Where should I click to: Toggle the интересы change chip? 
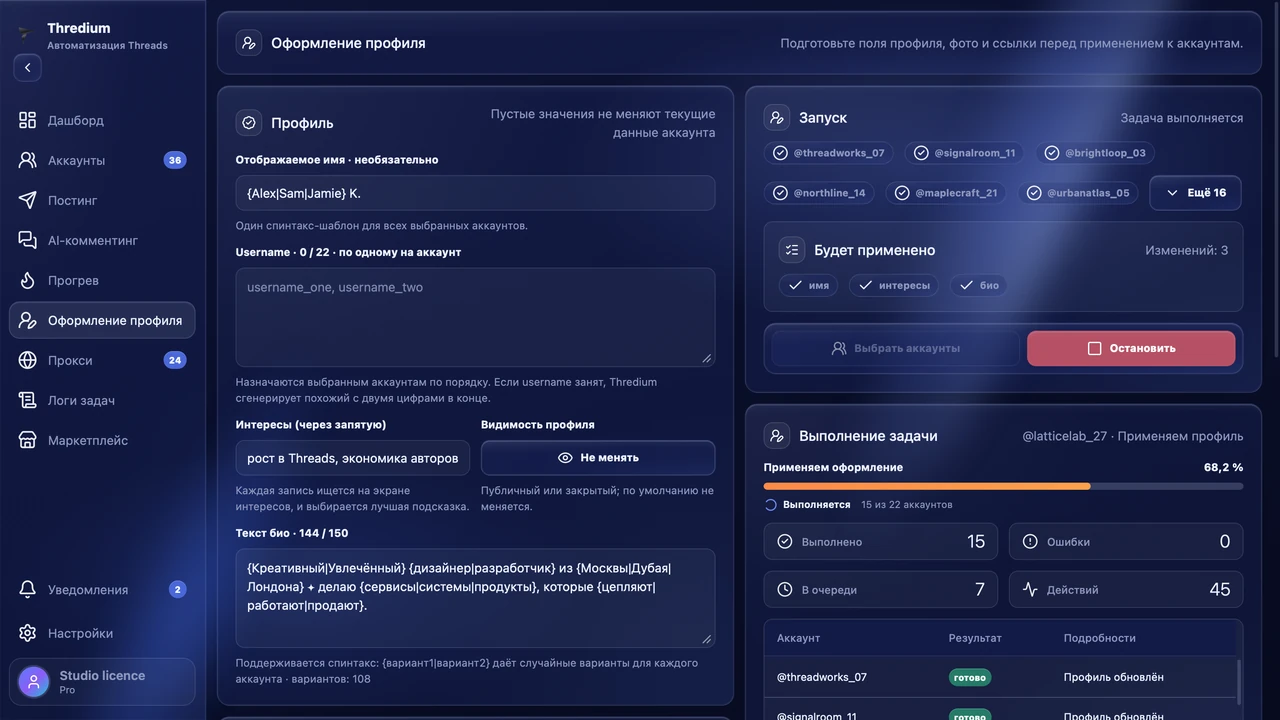pos(894,285)
